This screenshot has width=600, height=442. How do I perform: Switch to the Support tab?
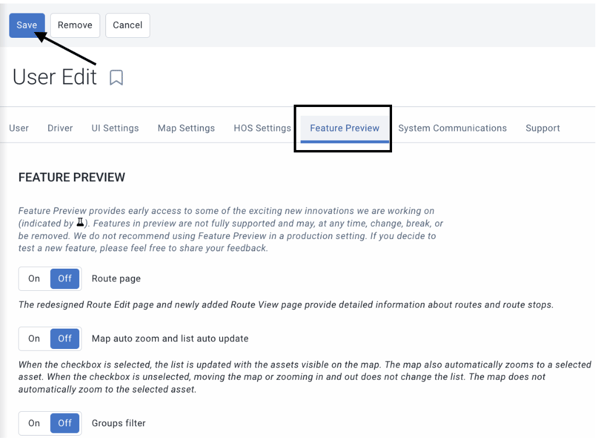pos(543,128)
